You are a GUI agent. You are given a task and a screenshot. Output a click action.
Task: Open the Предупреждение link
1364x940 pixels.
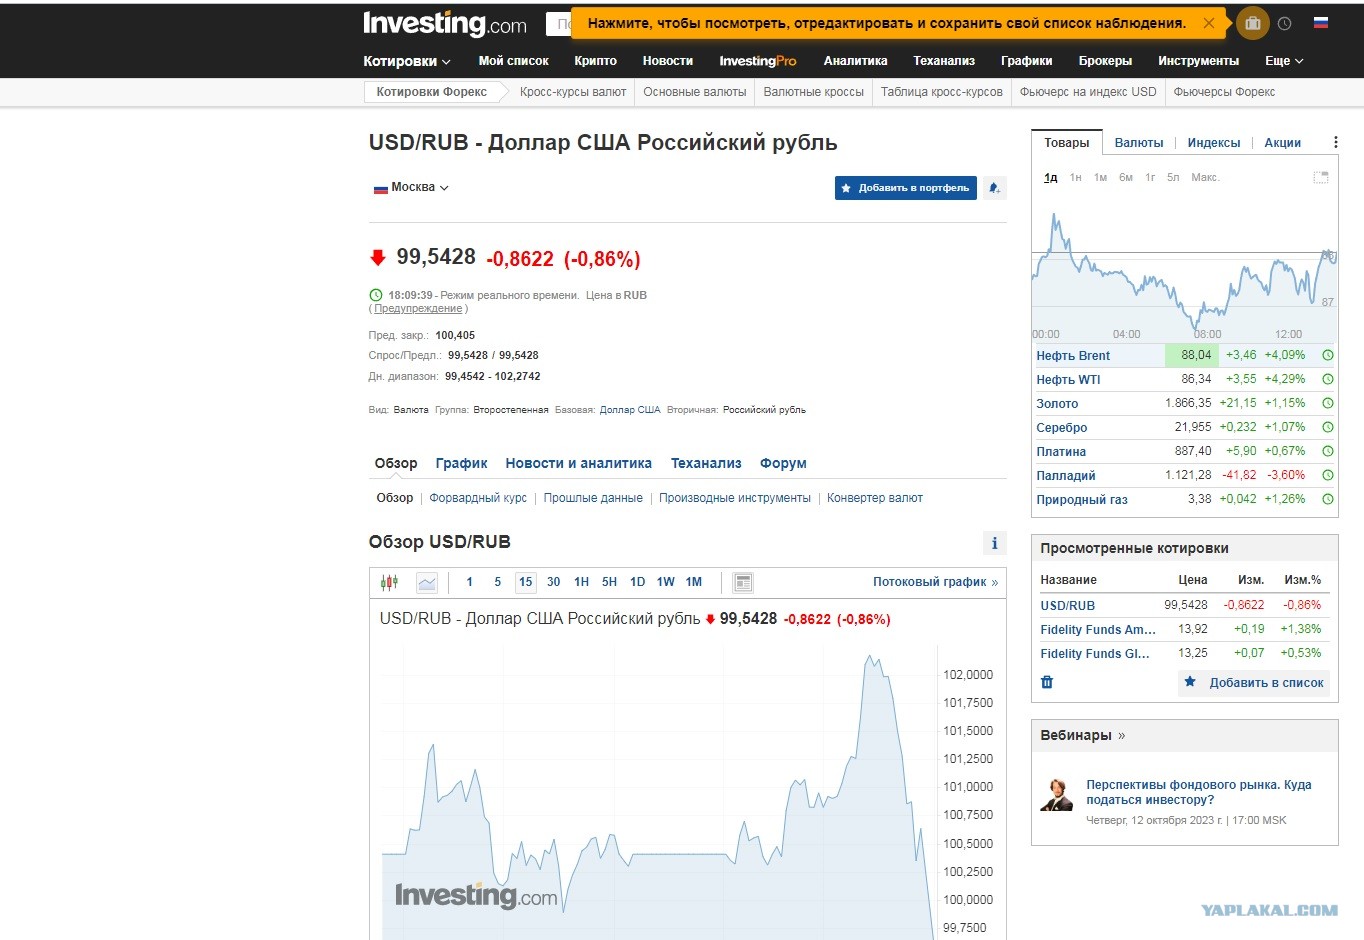[x=418, y=308]
